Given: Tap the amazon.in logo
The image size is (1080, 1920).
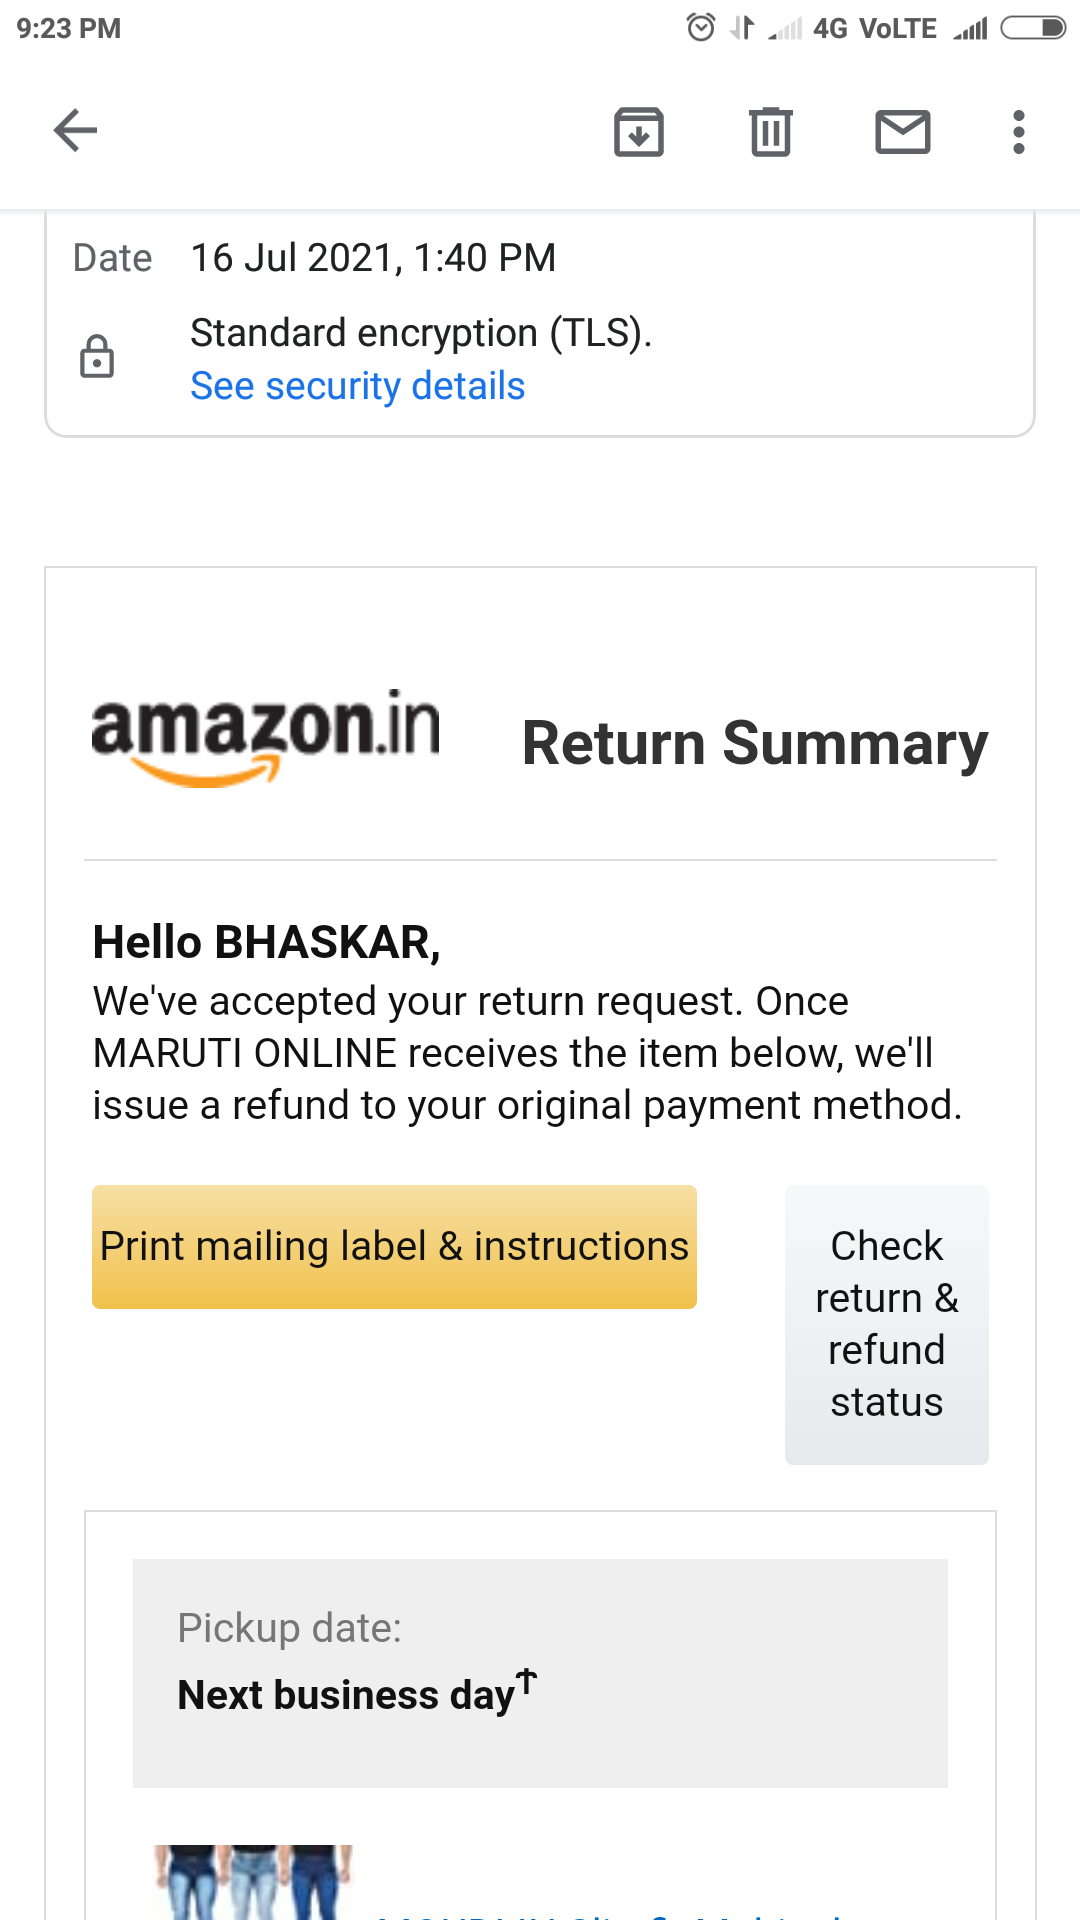Looking at the screenshot, I should (265, 738).
